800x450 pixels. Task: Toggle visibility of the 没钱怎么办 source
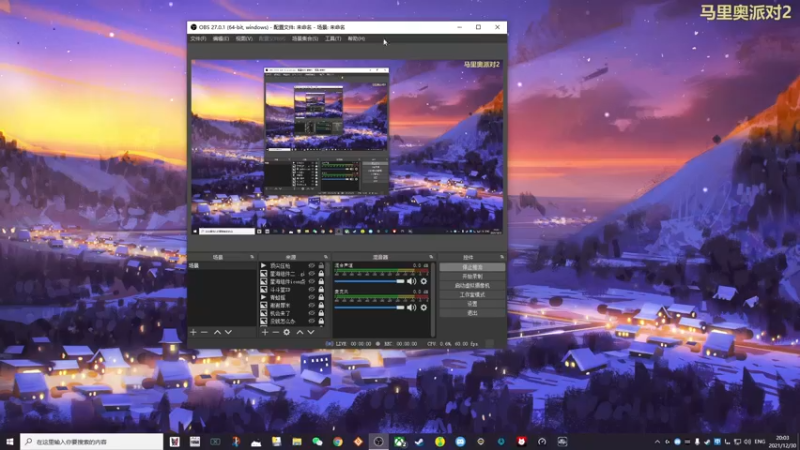coord(312,321)
